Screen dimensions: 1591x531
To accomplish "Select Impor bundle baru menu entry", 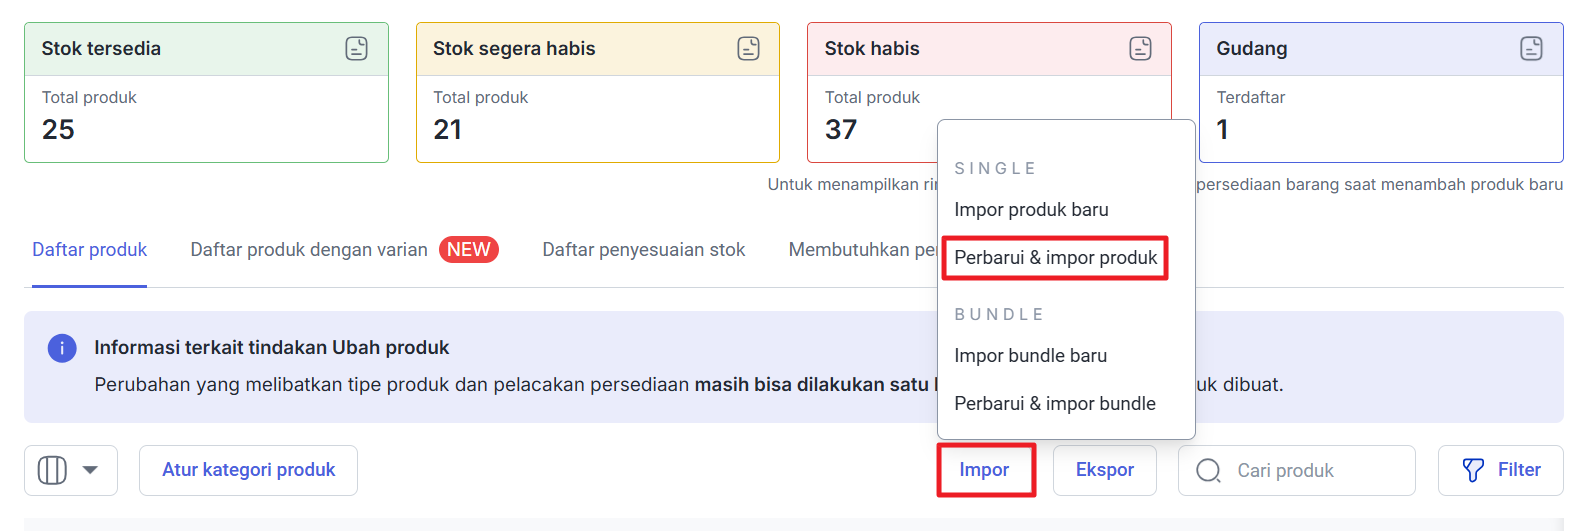I will pyautogui.click(x=1030, y=356).
